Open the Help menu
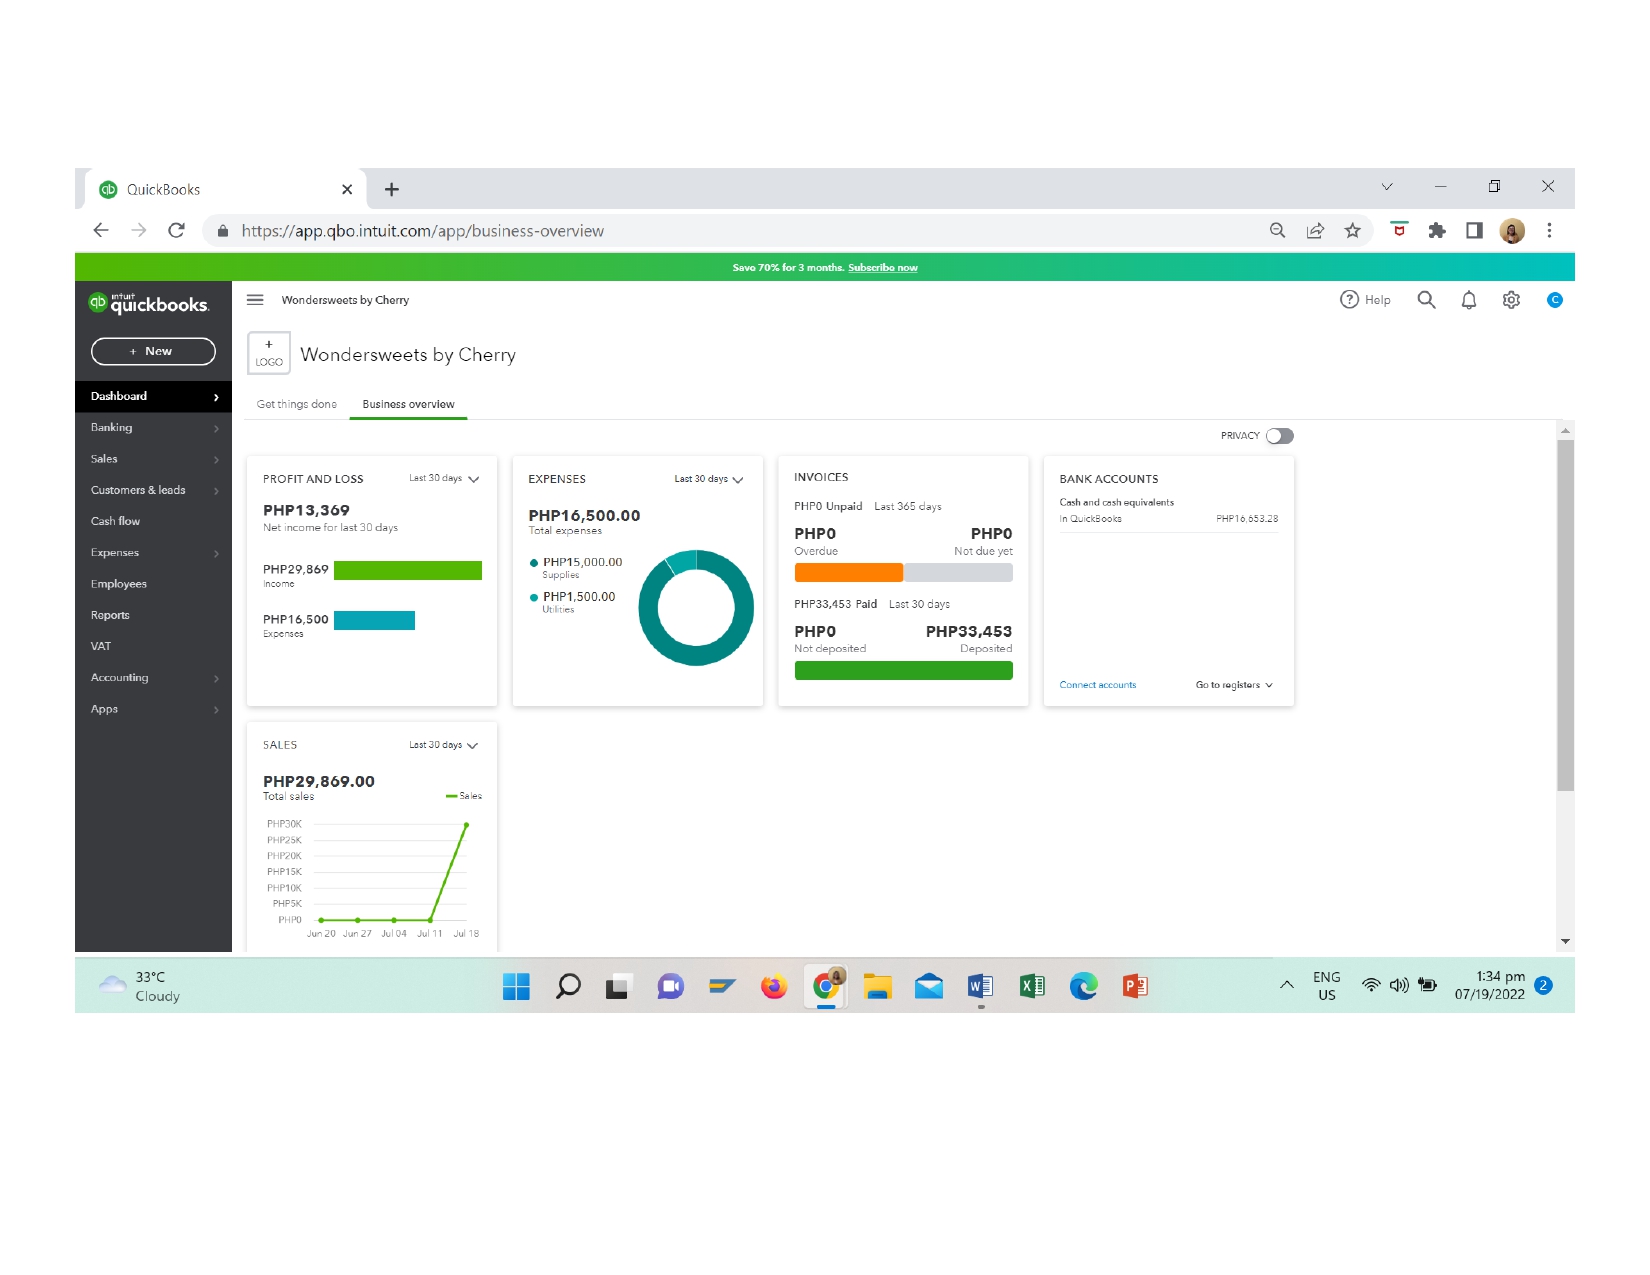Screen dimensions: 1650x1275 pyautogui.click(x=1365, y=300)
